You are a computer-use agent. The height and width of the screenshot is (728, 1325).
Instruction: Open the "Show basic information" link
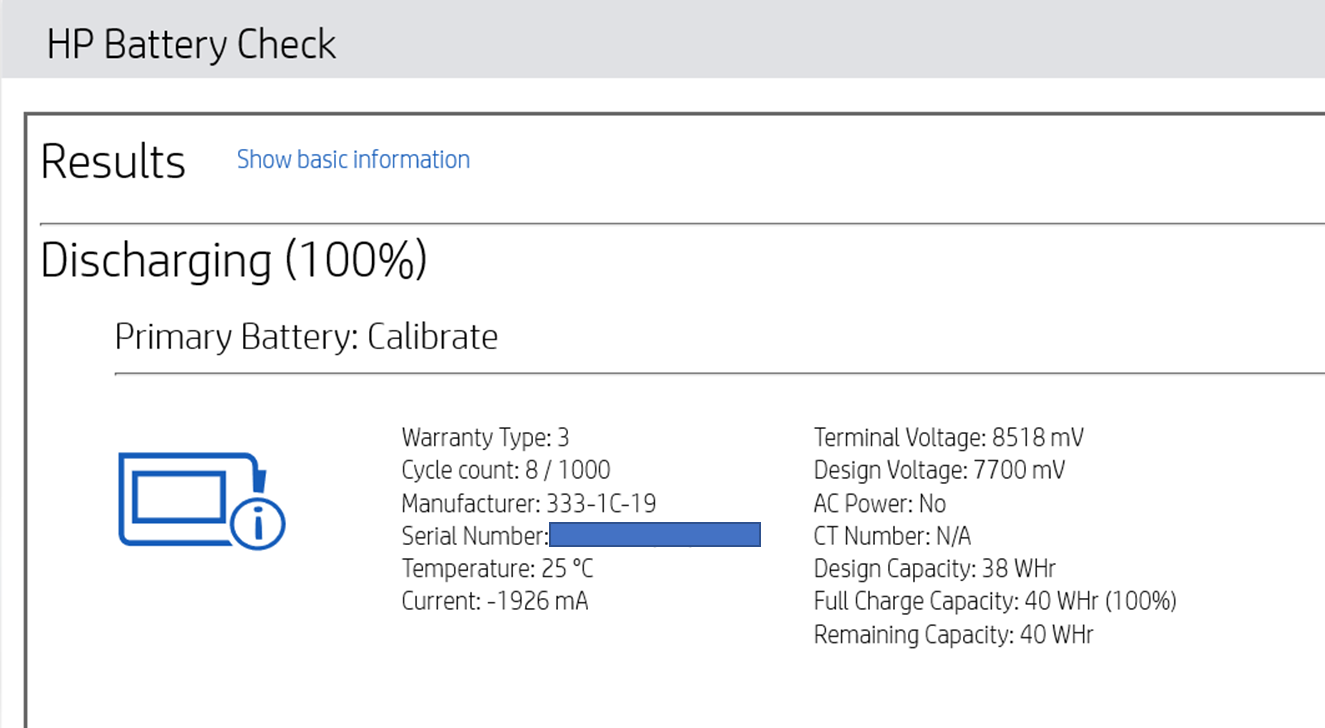[x=353, y=159]
